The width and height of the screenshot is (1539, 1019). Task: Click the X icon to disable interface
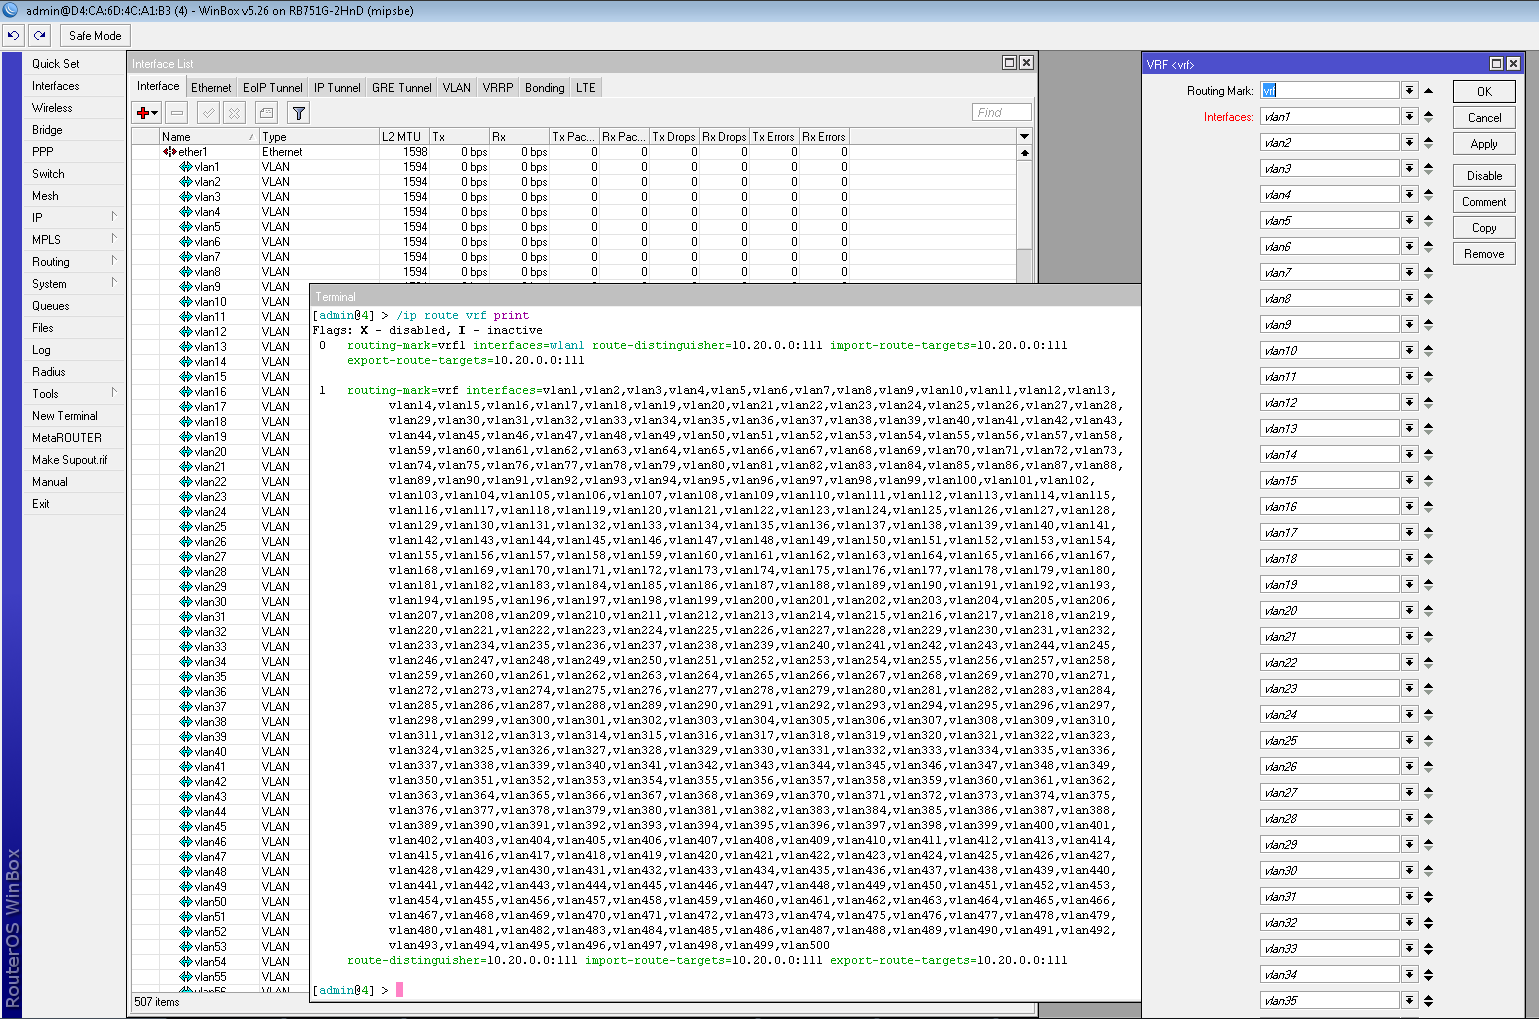[x=233, y=112]
